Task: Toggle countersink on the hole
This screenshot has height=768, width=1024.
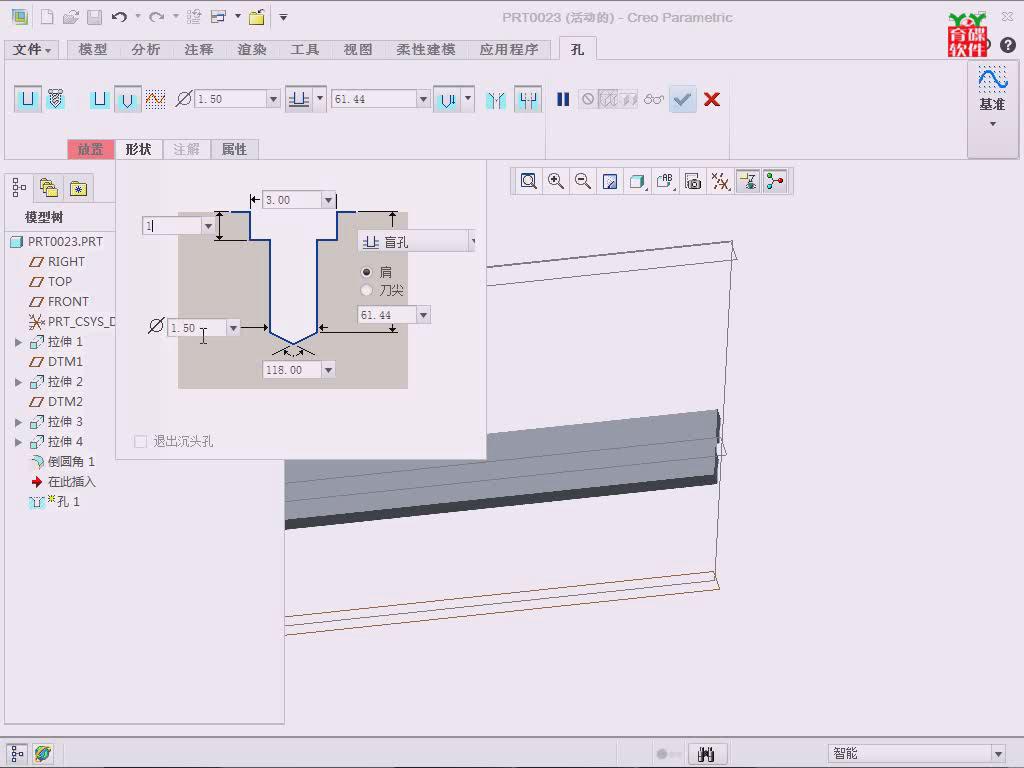Action: [x=496, y=99]
